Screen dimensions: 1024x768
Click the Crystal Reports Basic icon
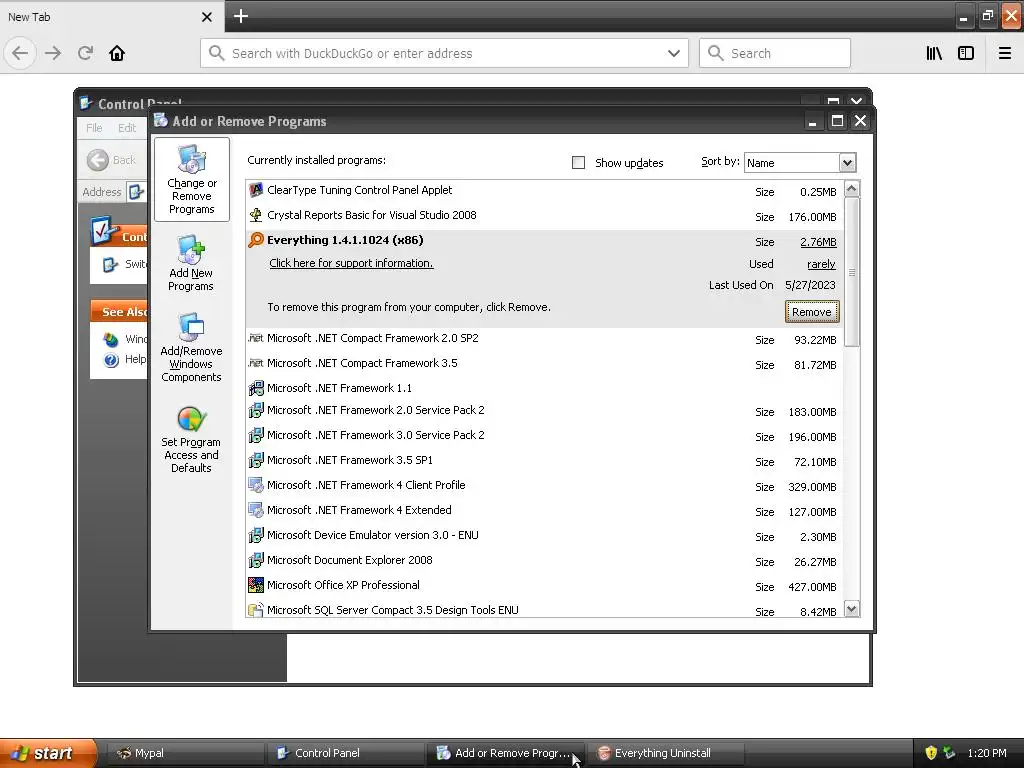tap(256, 216)
